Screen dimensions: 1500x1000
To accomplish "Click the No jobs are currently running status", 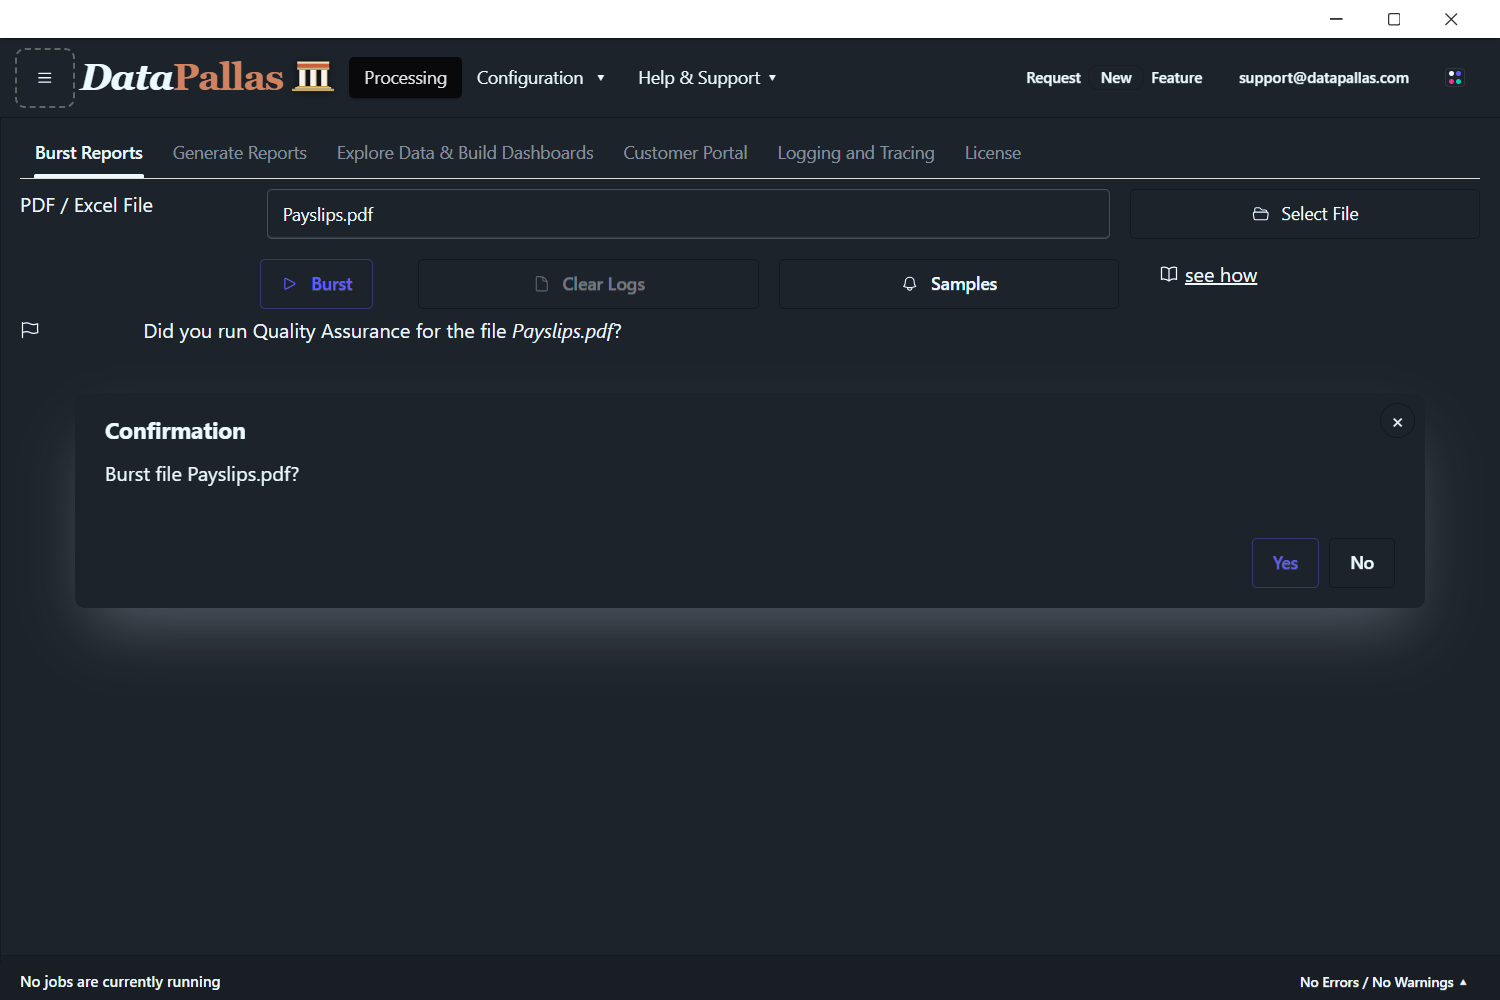I will (x=120, y=982).
